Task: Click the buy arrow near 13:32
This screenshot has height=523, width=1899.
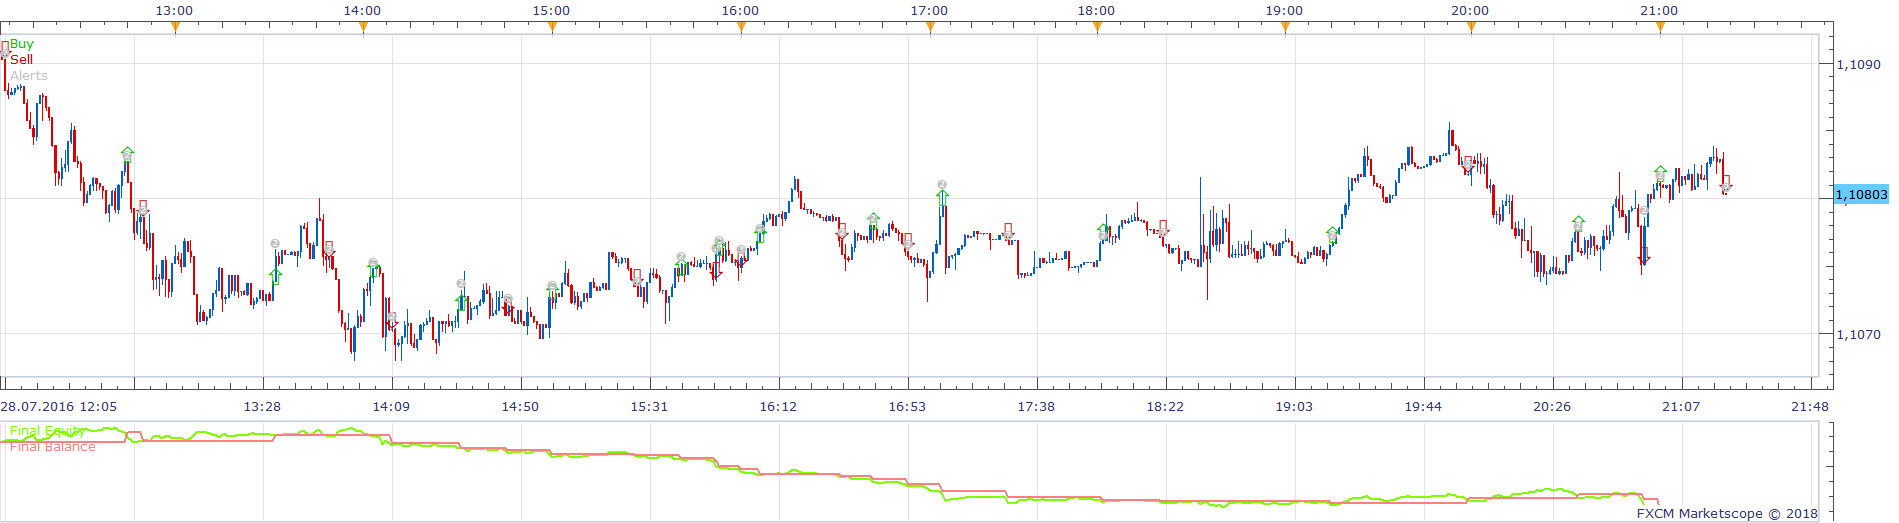Action: click(x=276, y=277)
